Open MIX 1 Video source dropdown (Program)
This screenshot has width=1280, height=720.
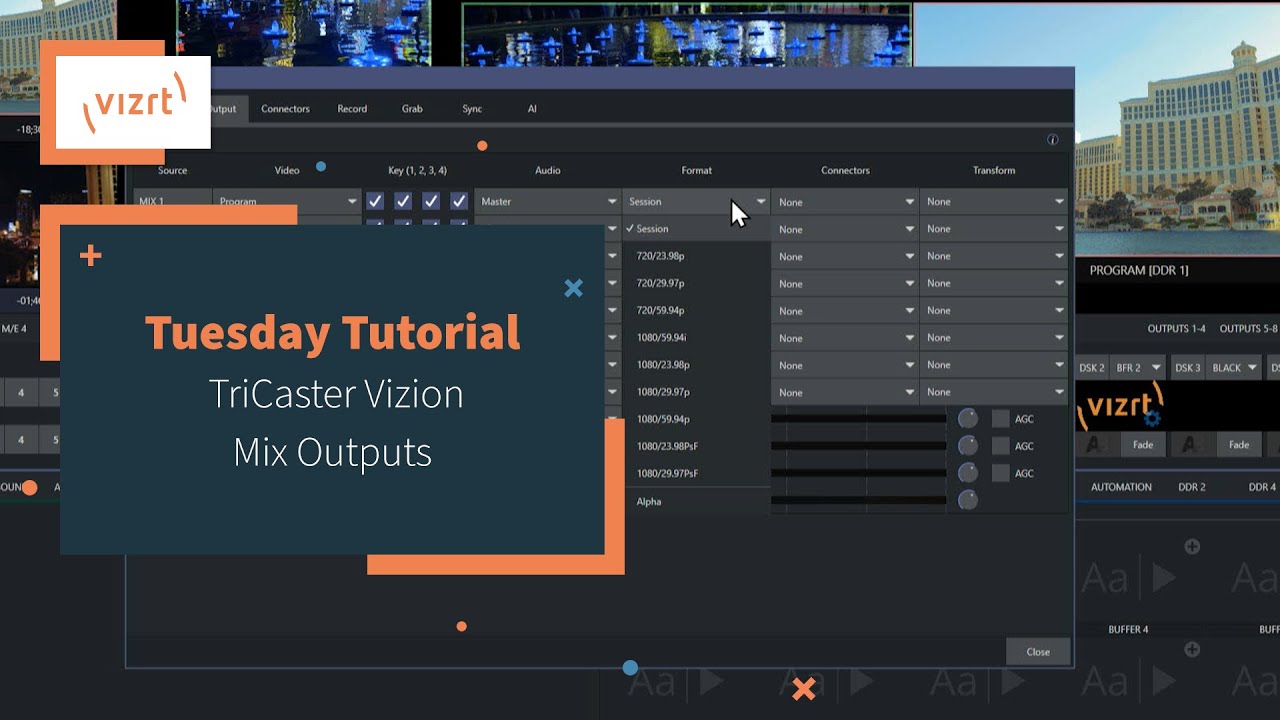[x=287, y=201]
